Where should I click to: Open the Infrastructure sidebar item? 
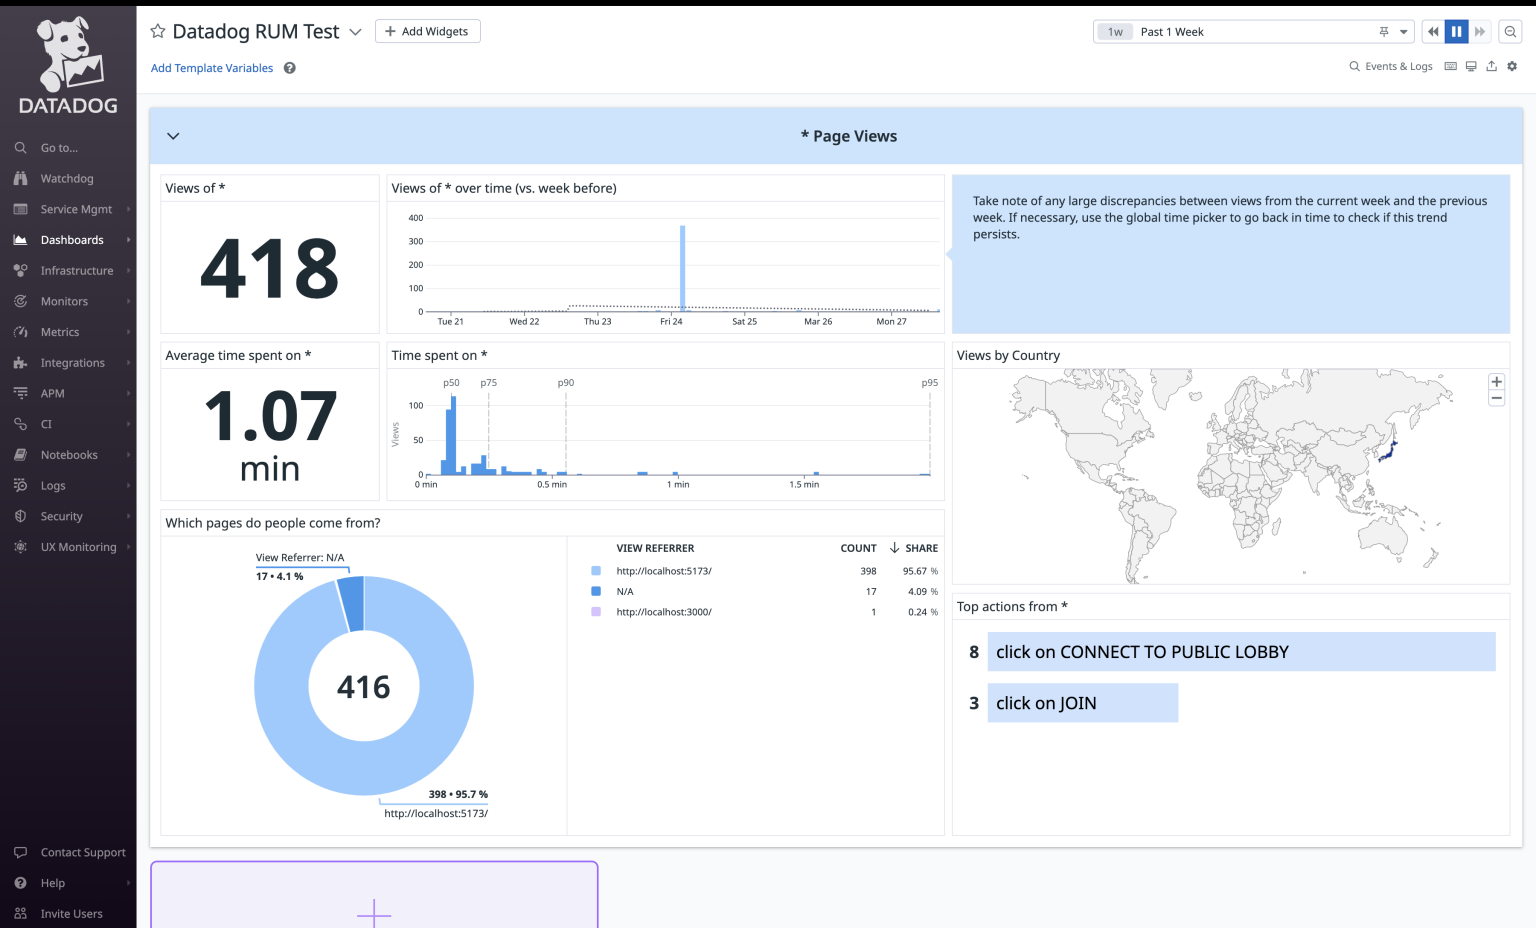click(76, 270)
